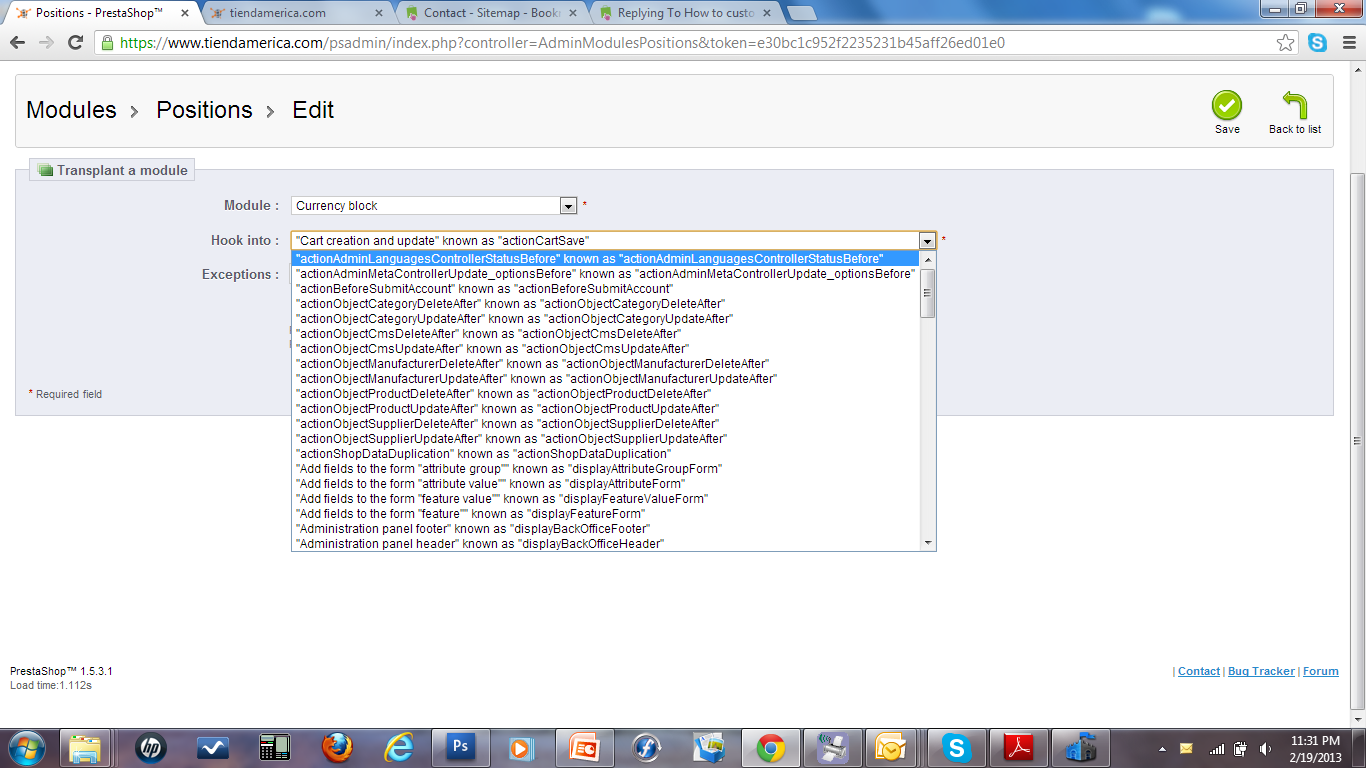Choose actionAdminMetaControllerUpdate_optionsBefore hook option

(605, 274)
